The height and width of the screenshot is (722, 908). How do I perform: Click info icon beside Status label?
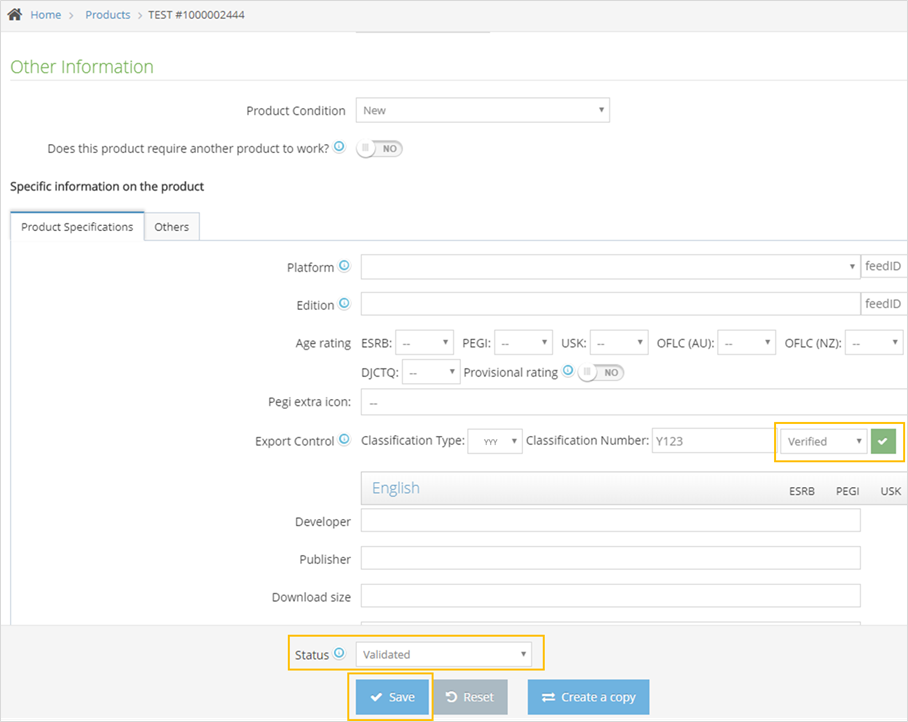coord(339,654)
